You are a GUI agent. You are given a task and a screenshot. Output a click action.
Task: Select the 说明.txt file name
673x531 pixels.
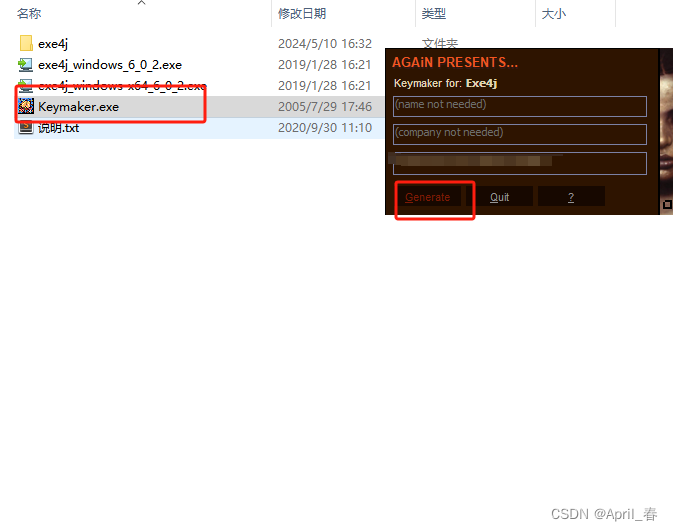[58, 128]
